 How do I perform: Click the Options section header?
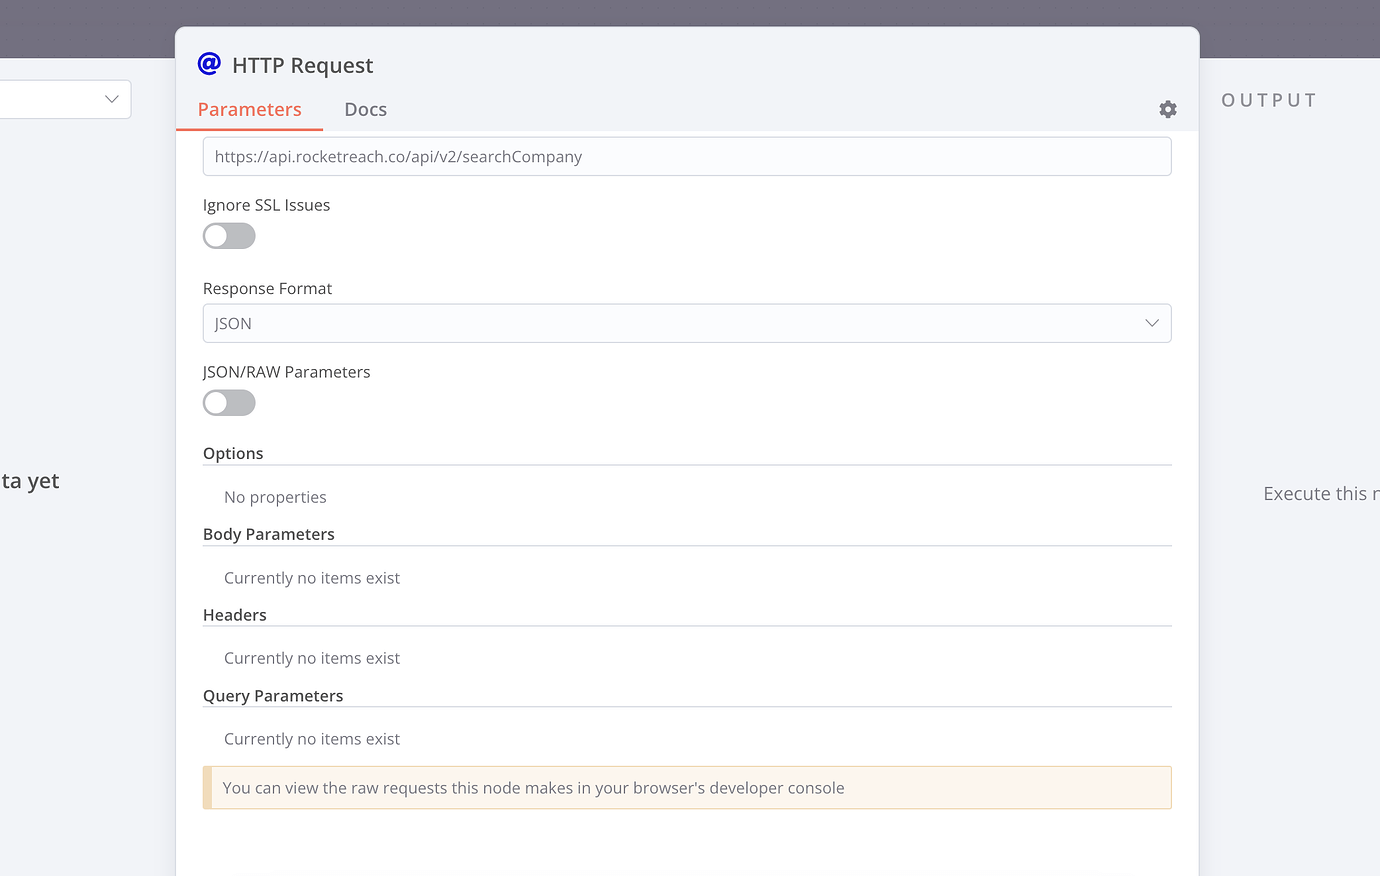[x=233, y=453]
